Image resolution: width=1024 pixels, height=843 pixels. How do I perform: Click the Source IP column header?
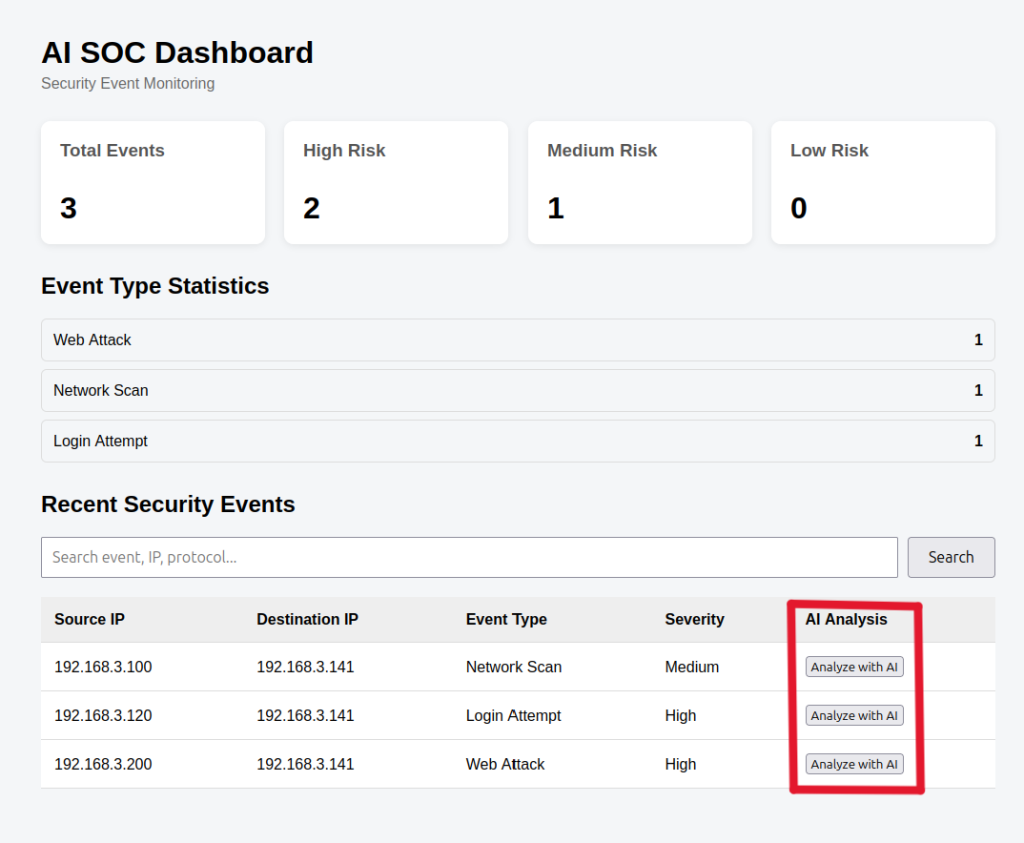(x=89, y=619)
